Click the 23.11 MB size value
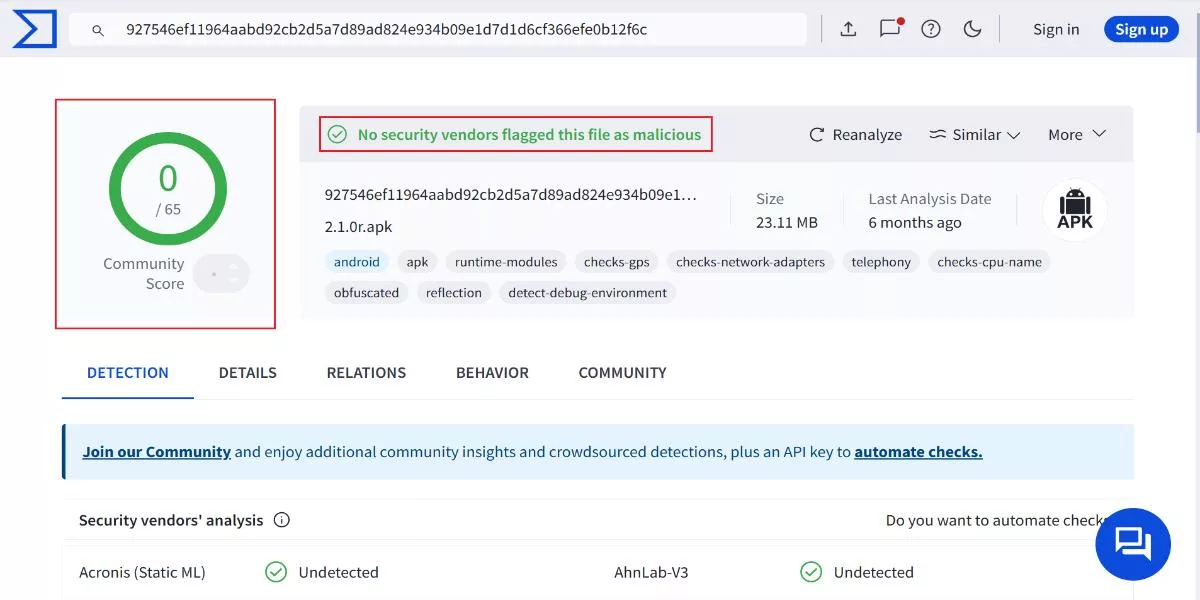 [787, 222]
